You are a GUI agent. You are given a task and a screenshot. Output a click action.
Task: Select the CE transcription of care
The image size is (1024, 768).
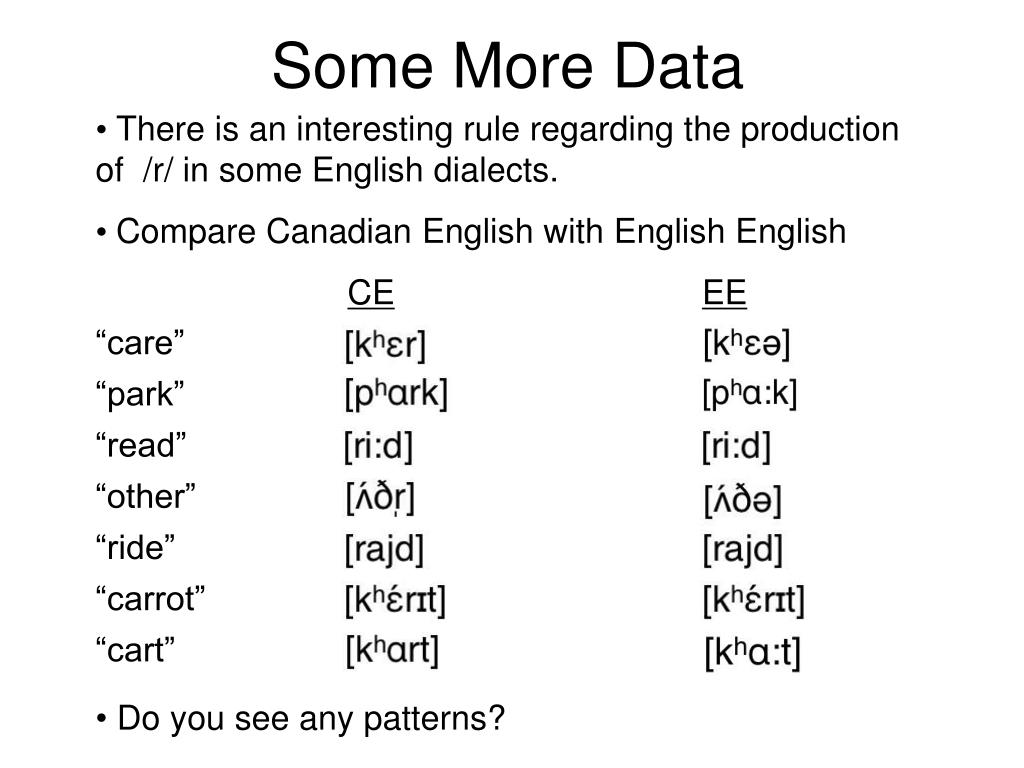(385, 344)
